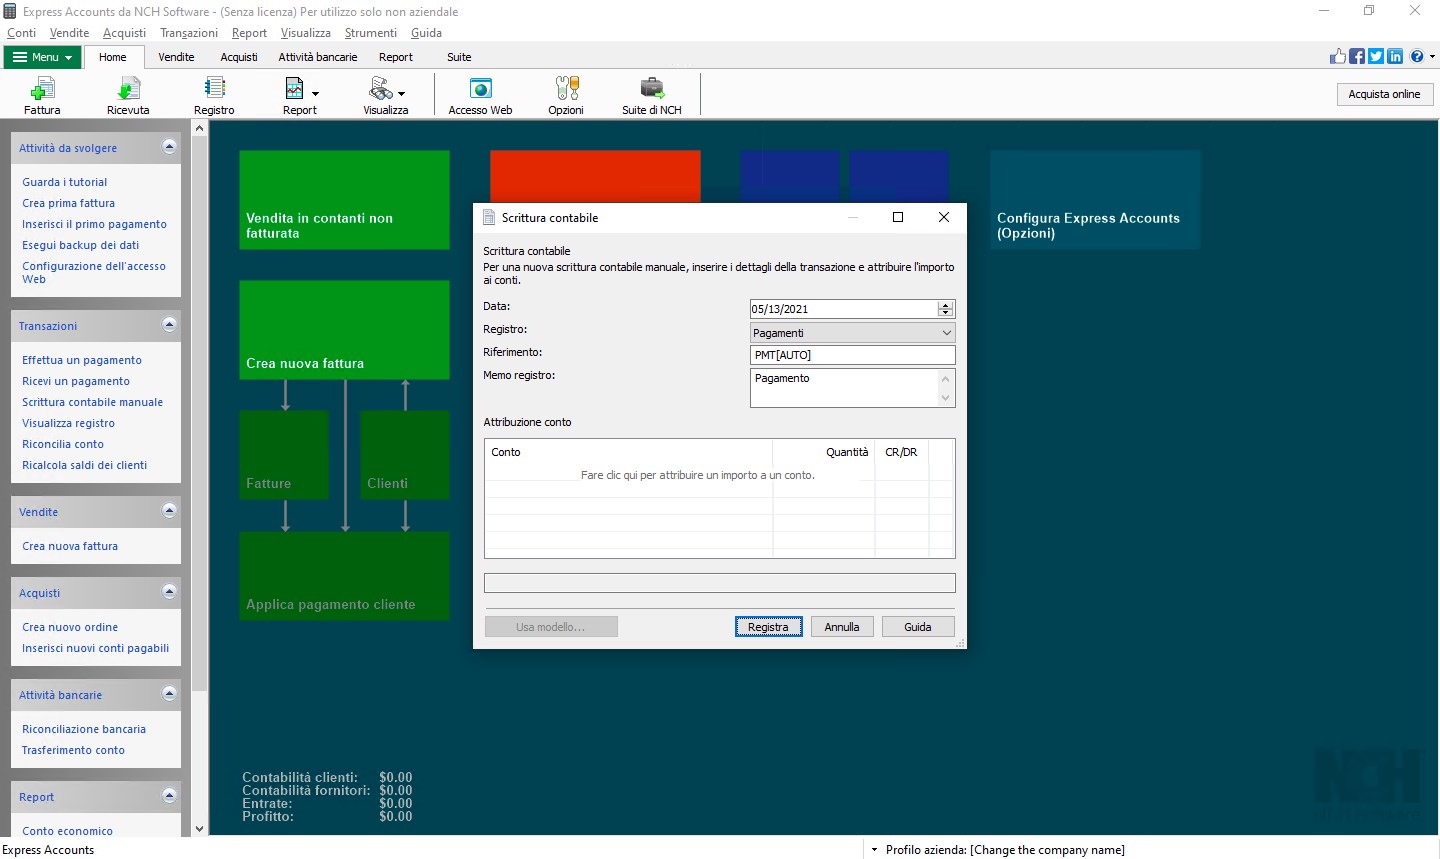Image resolution: width=1440 pixels, height=859 pixels.
Task: Click the Acquista online button
Action: coord(1384,94)
